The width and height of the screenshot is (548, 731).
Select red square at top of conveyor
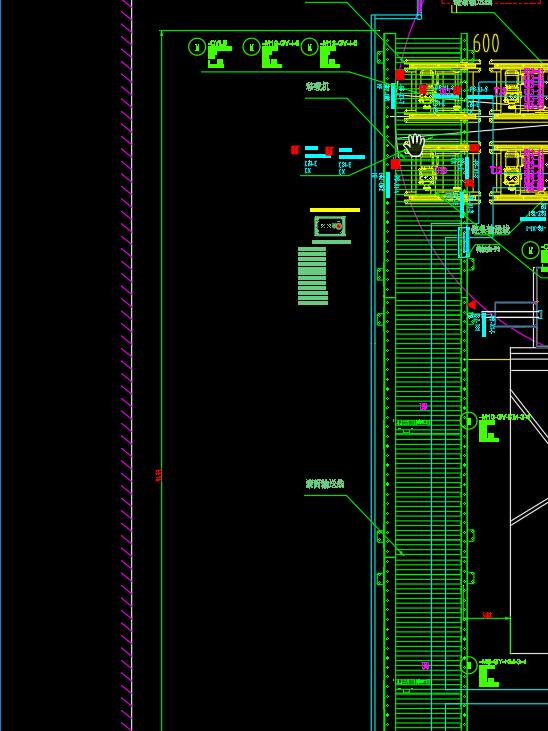pyautogui.click(x=400, y=75)
